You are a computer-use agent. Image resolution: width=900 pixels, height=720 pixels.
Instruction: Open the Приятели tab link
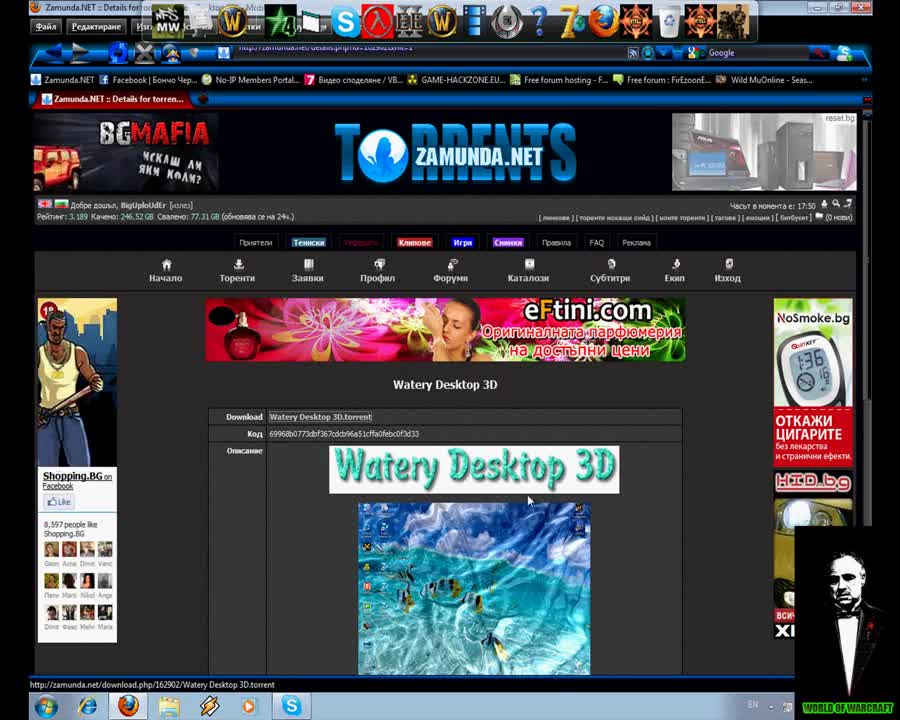pos(255,242)
